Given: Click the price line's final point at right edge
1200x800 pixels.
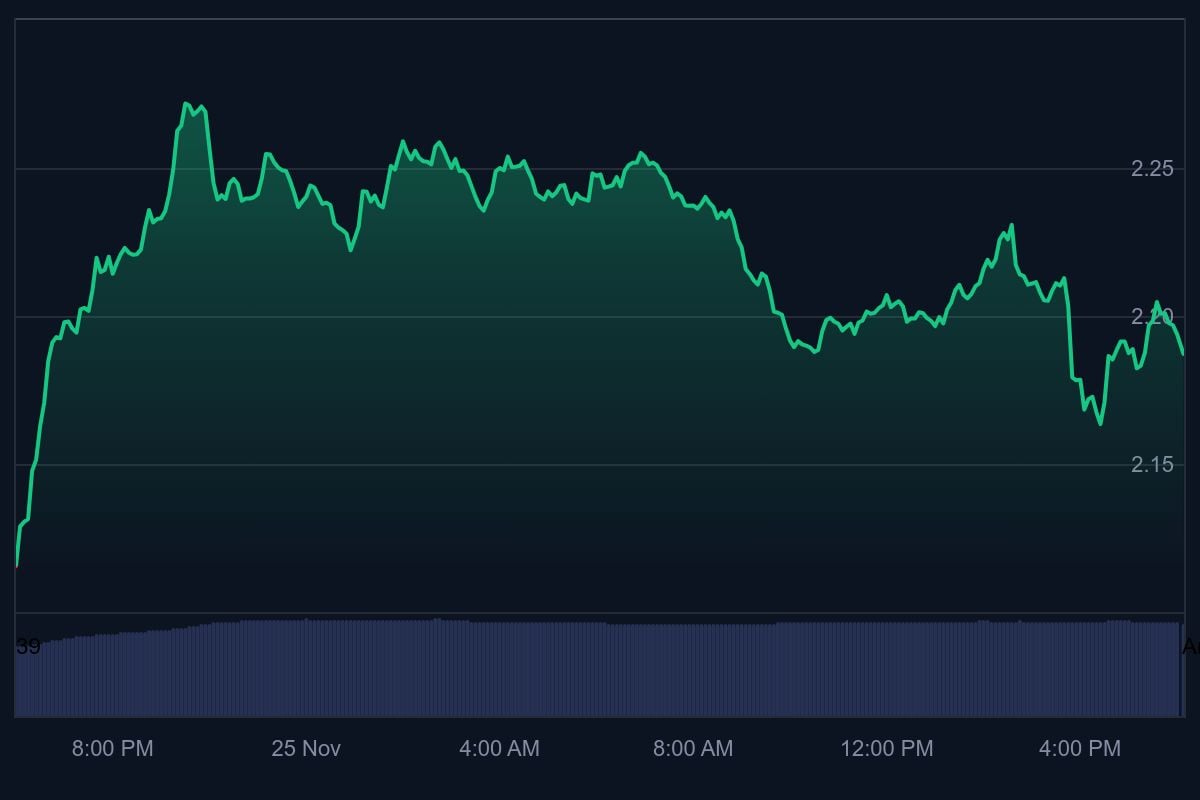Looking at the screenshot, I should pos(1183,354).
